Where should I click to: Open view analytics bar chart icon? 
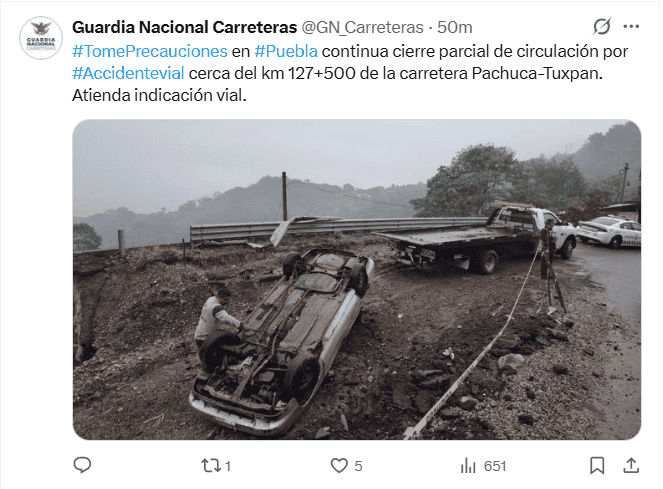(468, 466)
